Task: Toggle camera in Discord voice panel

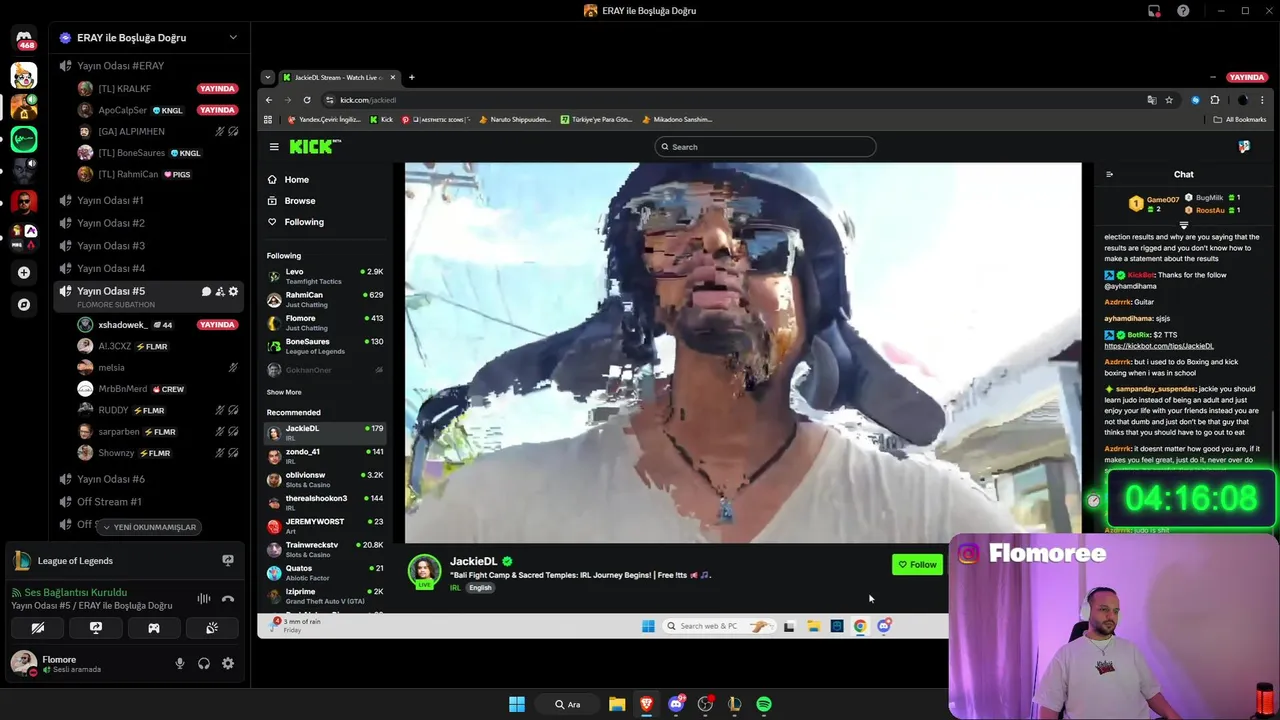Action: coord(38,628)
